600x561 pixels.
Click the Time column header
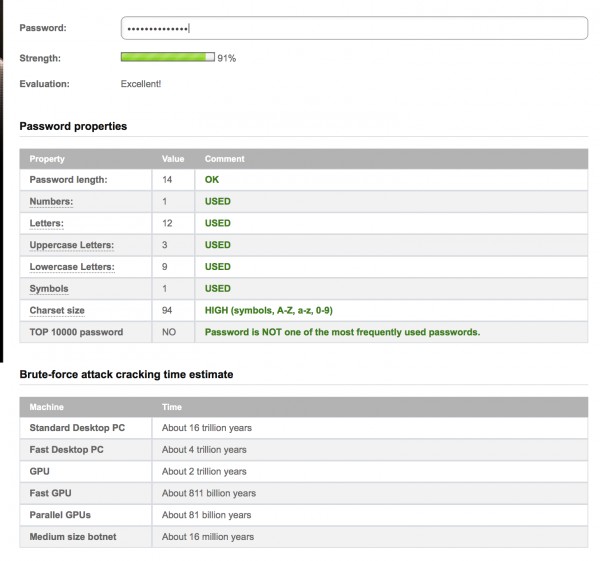click(x=172, y=407)
